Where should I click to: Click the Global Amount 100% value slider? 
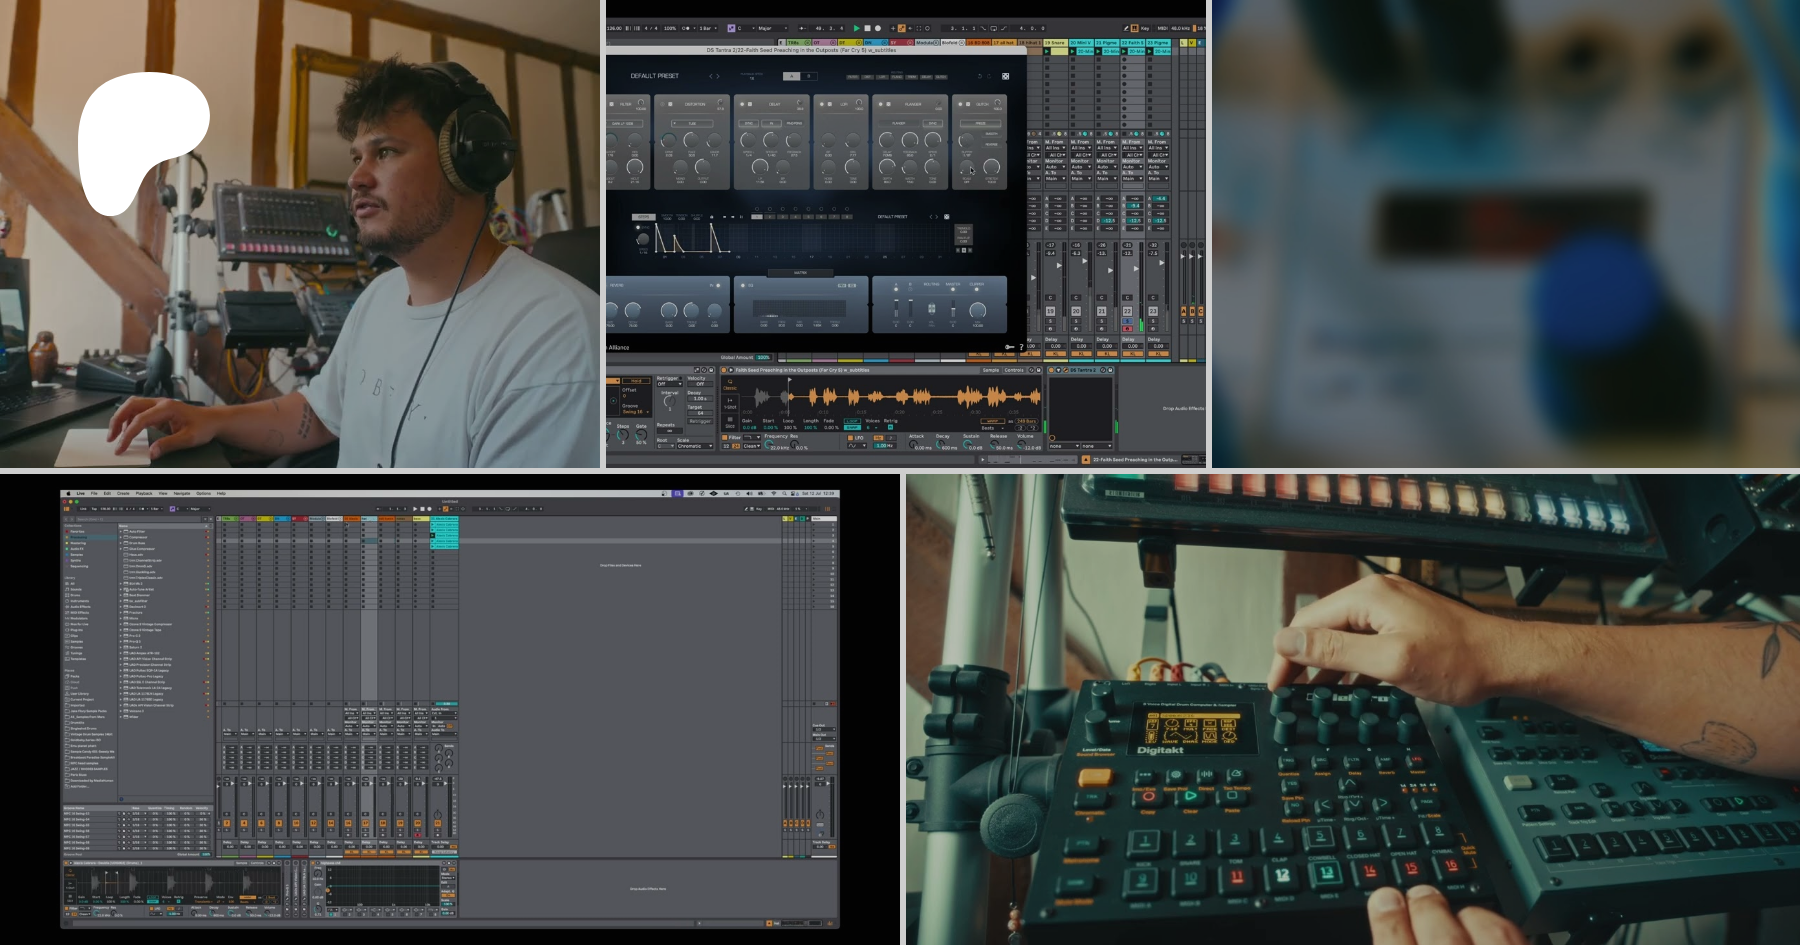tap(764, 357)
